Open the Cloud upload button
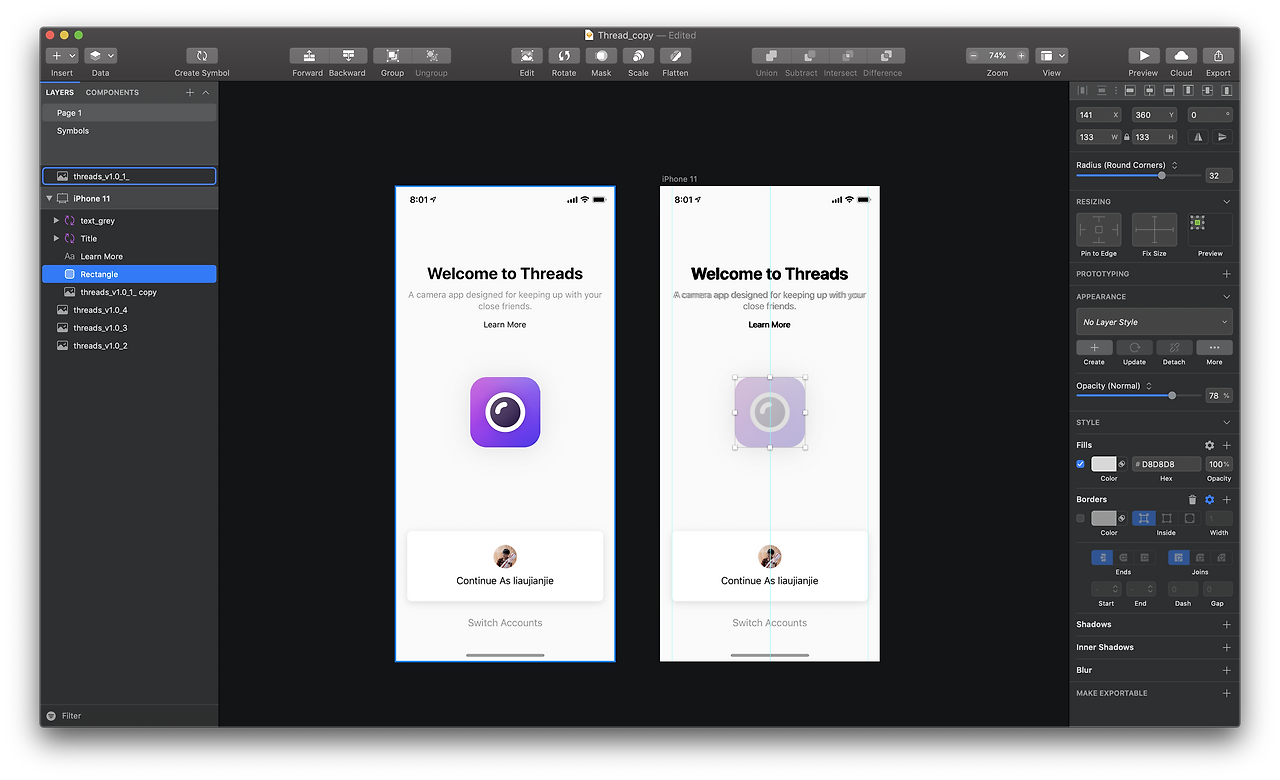The height and width of the screenshot is (780, 1280). 1181,56
